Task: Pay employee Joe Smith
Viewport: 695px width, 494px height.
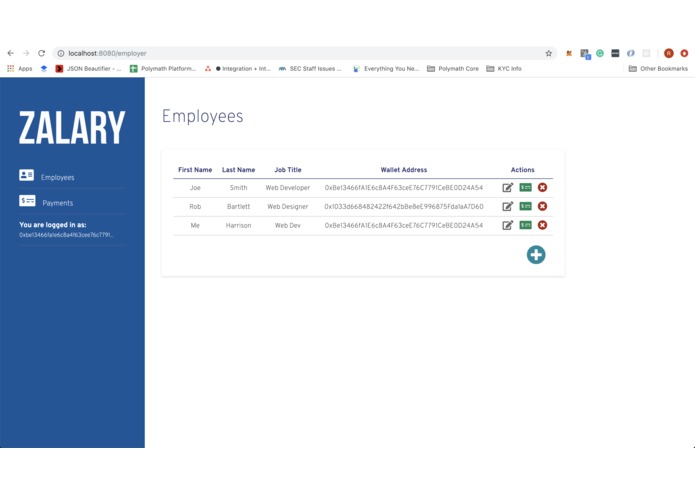Action: (525, 187)
